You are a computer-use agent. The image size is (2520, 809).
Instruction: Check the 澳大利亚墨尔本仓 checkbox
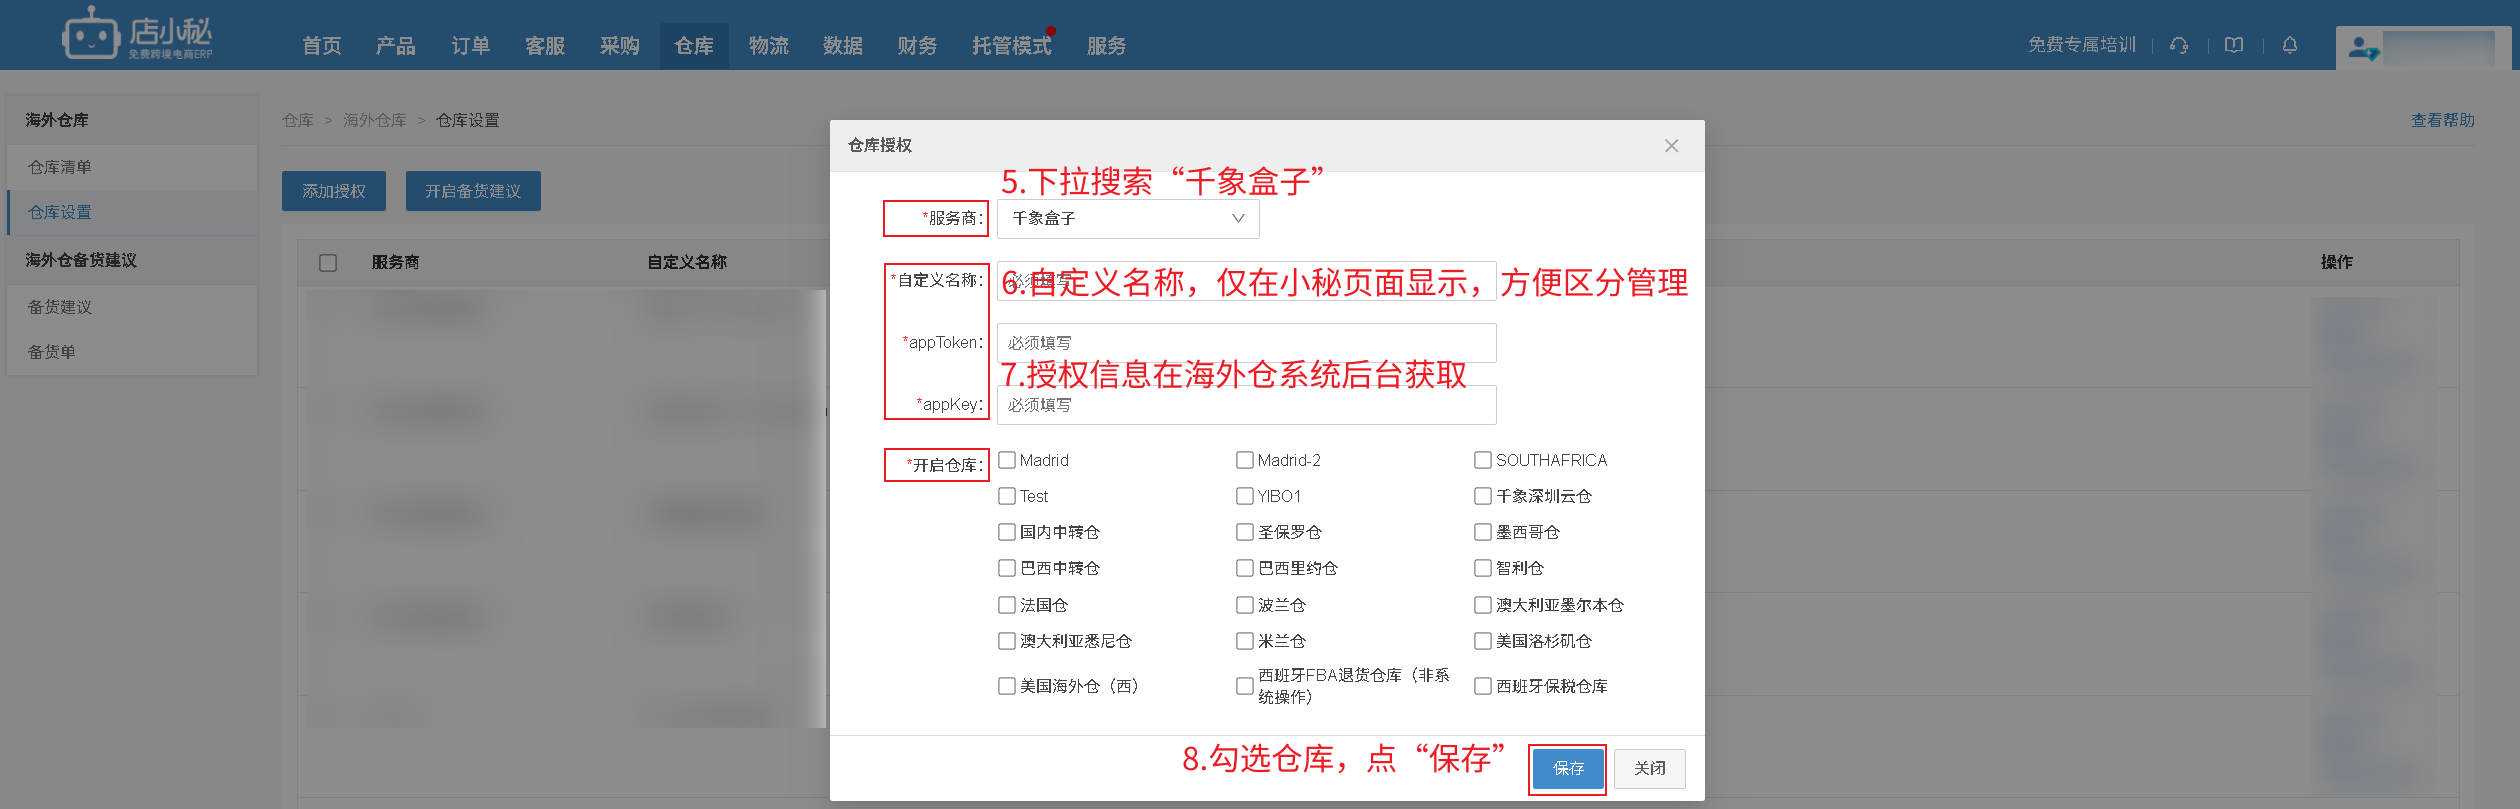1483,605
